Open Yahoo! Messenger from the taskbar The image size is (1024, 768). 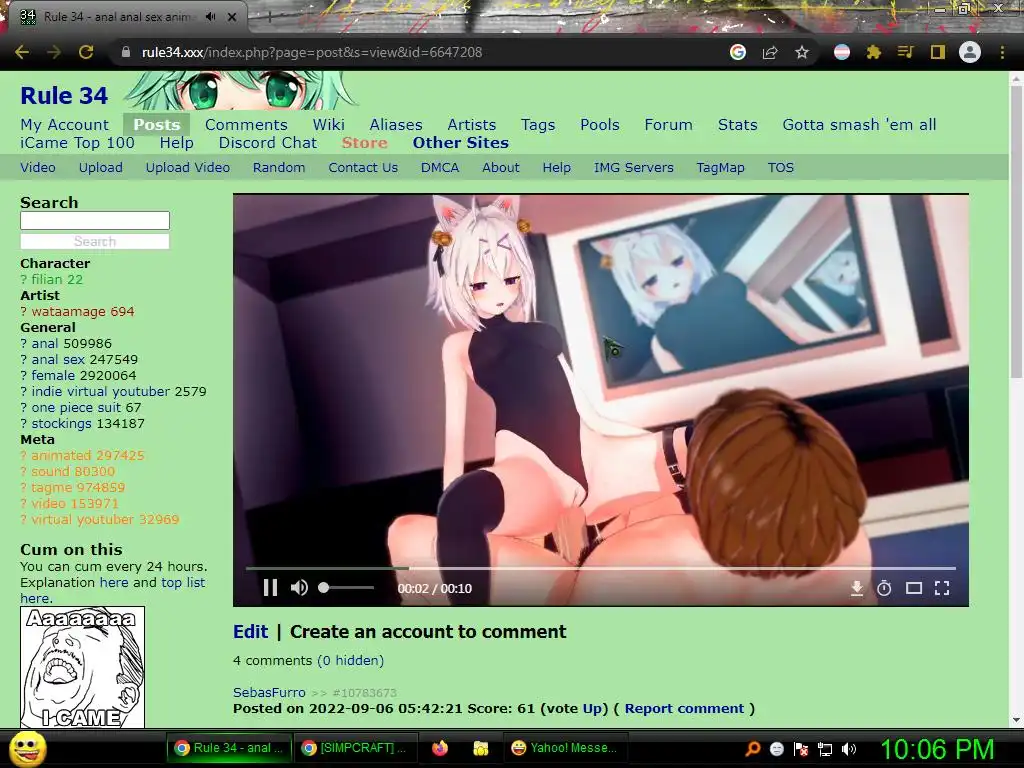(x=564, y=748)
